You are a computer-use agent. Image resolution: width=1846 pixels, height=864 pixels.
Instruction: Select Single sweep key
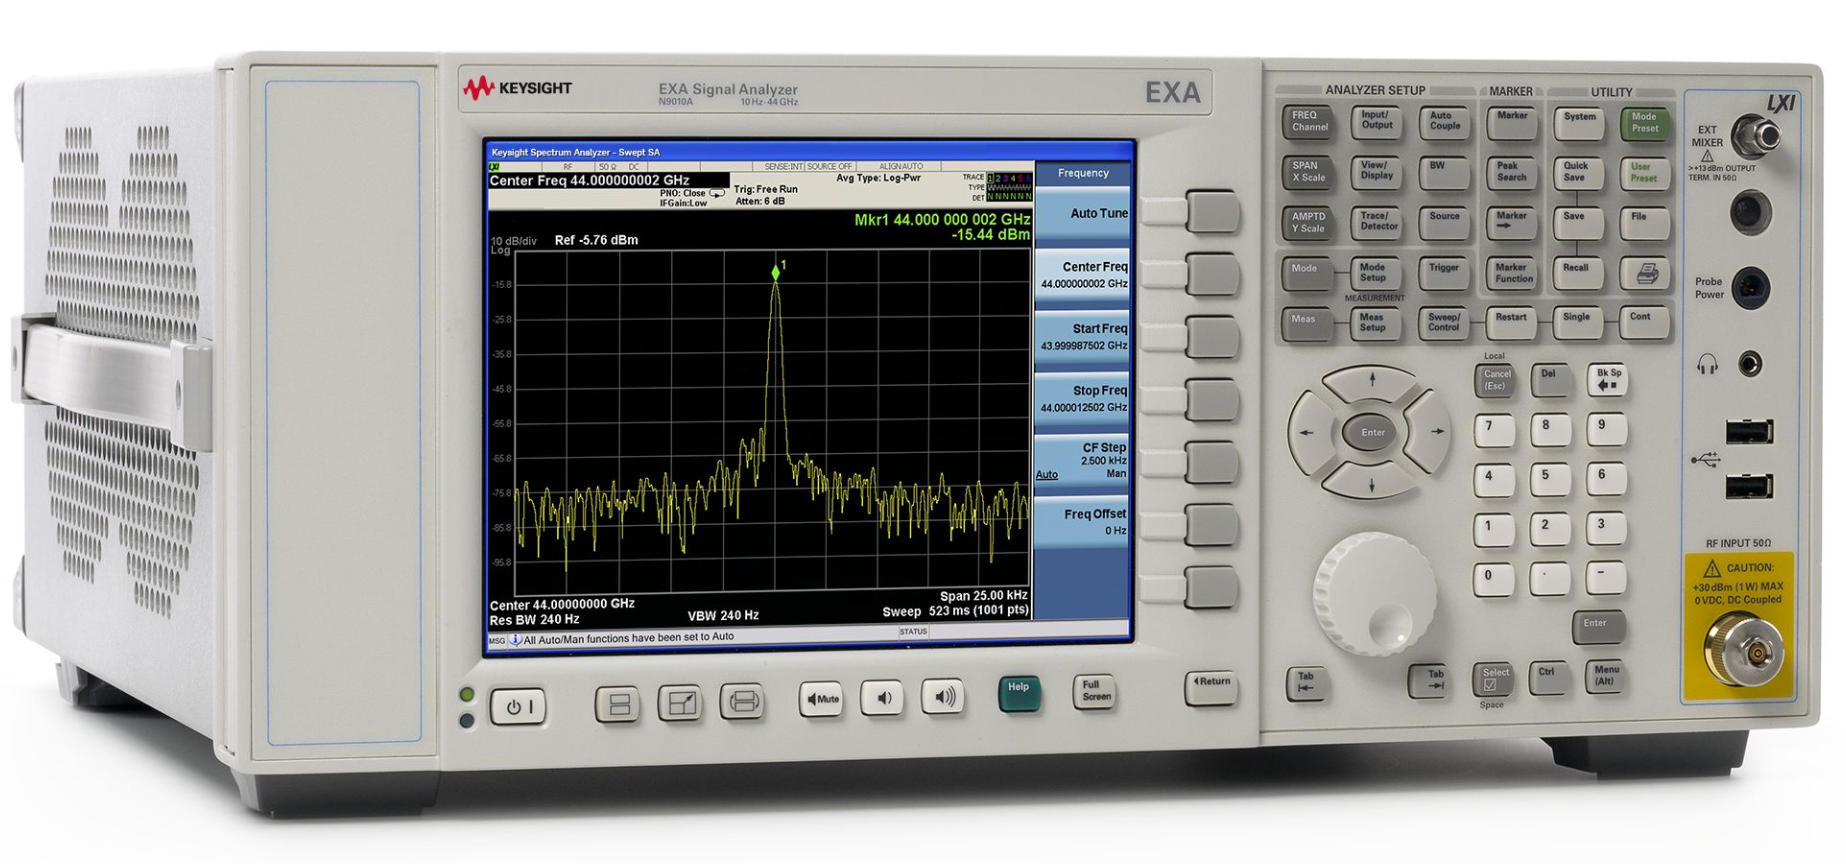(1576, 323)
